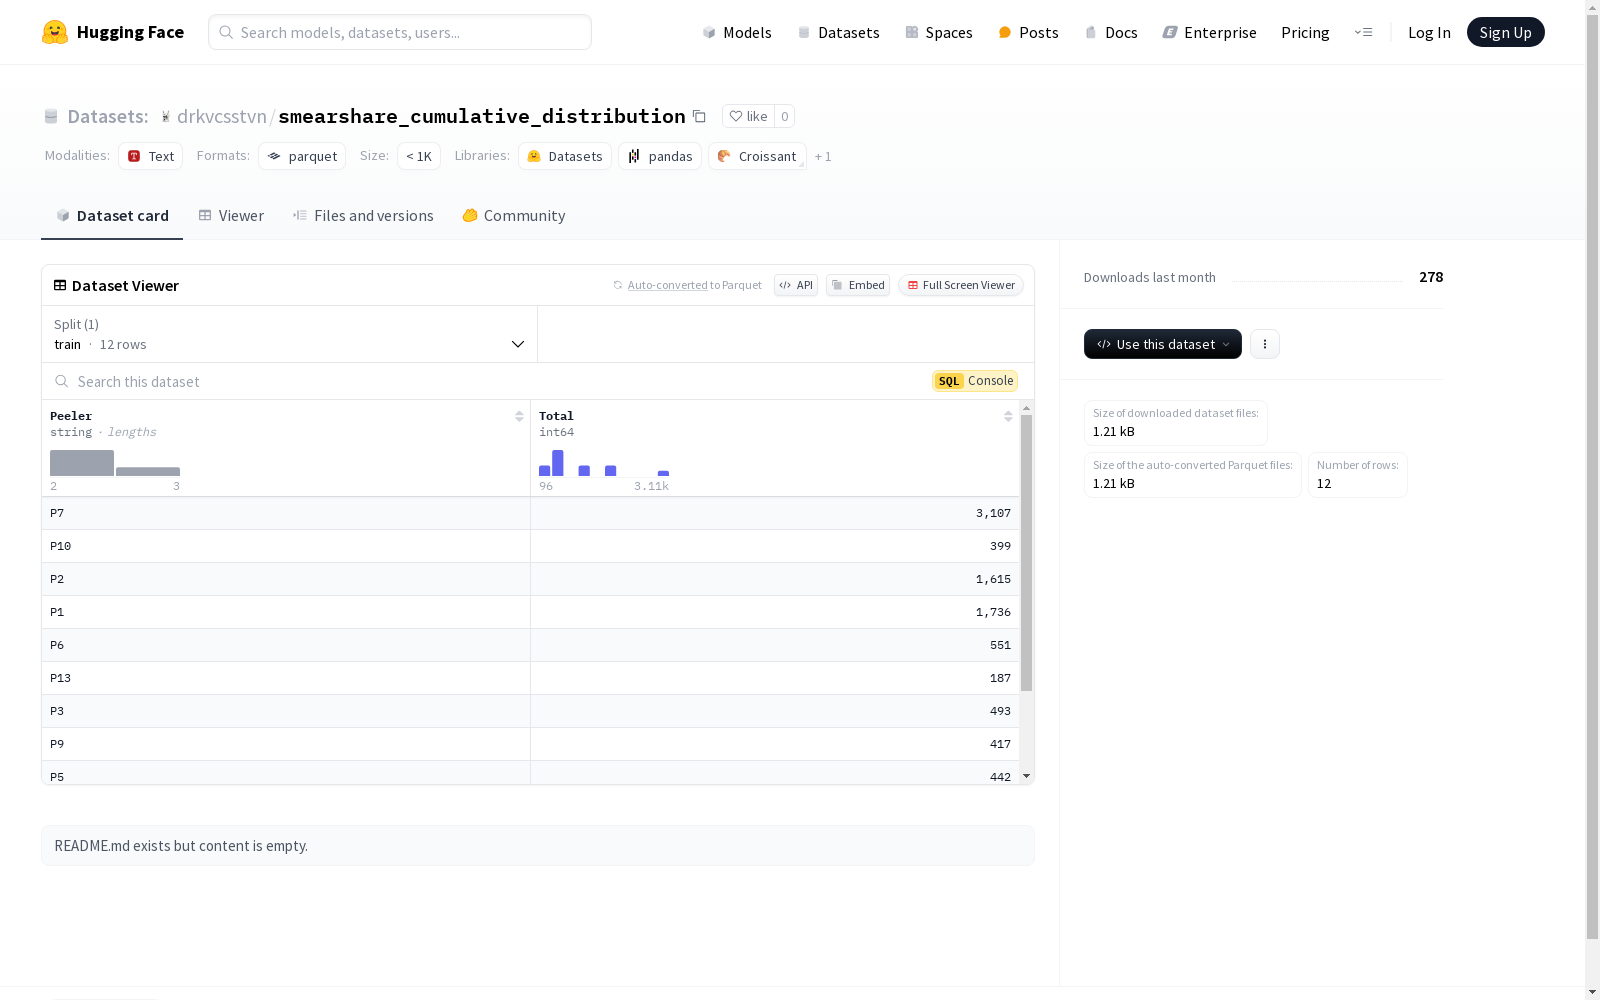Select the P9 row cell
1600x1000 pixels.
(x=286, y=744)
